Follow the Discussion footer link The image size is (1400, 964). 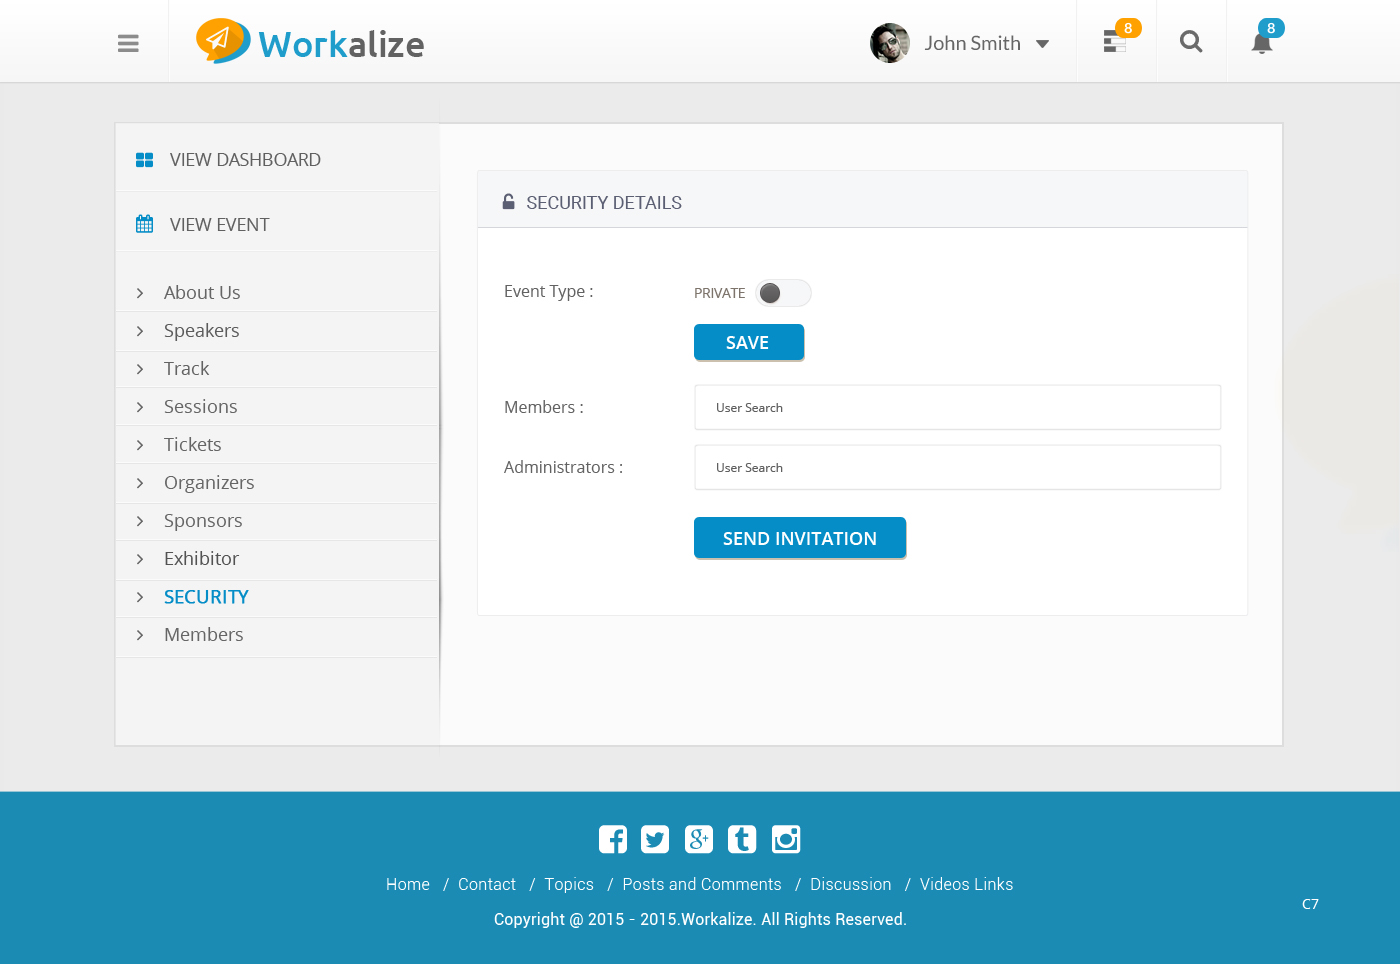pos(850,884)
